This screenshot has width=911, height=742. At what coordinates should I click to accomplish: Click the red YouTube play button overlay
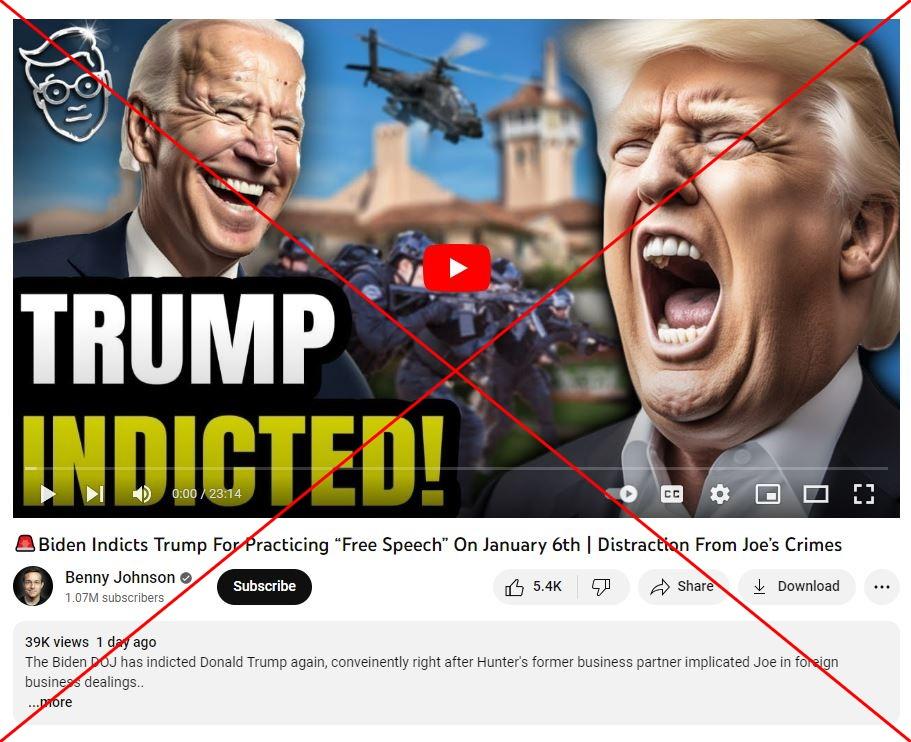click(x=457, y=267)
